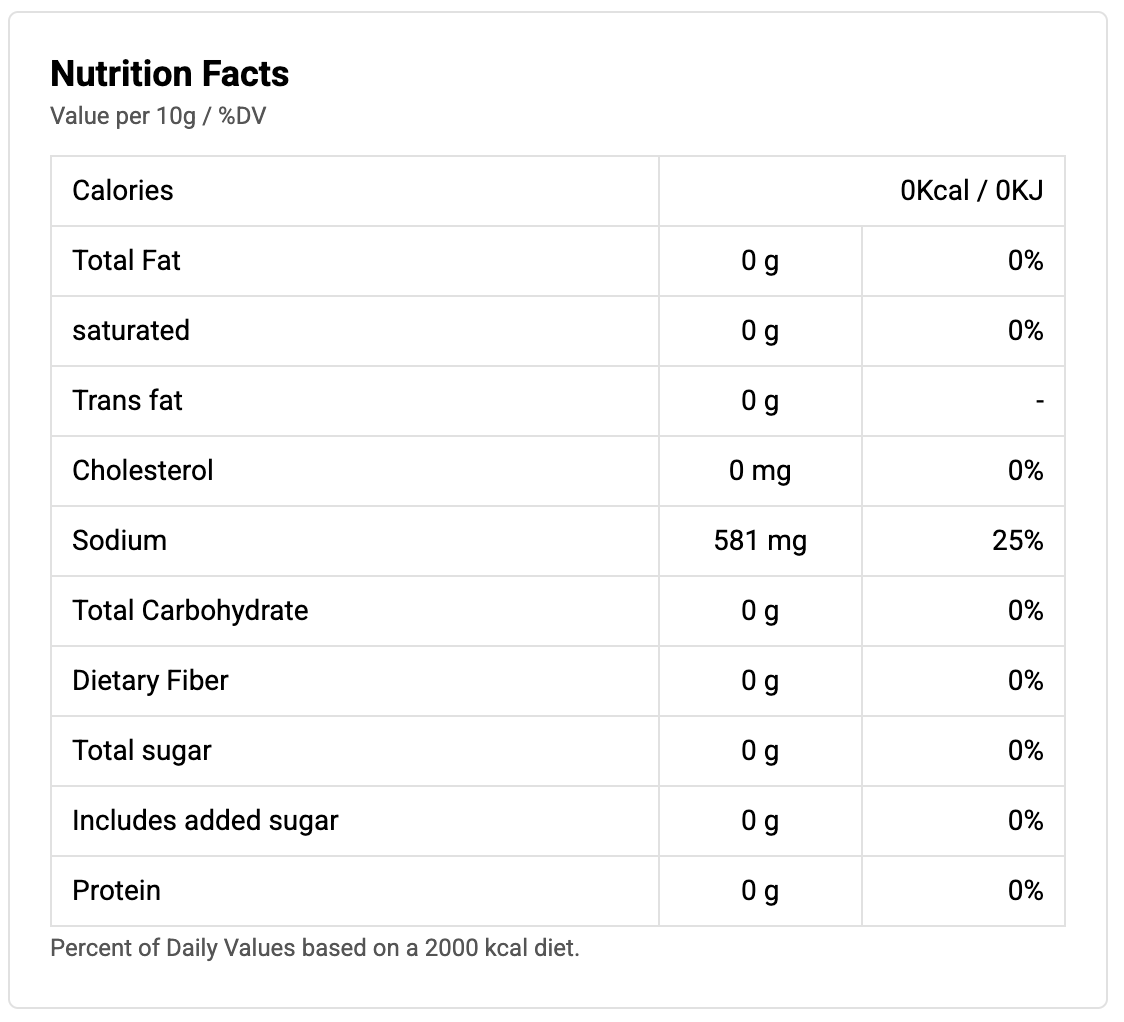The width and height of the screenshot is (1124, 1022).
Task: Select the Cholesterol label
Action: click(x=142, y=471)
